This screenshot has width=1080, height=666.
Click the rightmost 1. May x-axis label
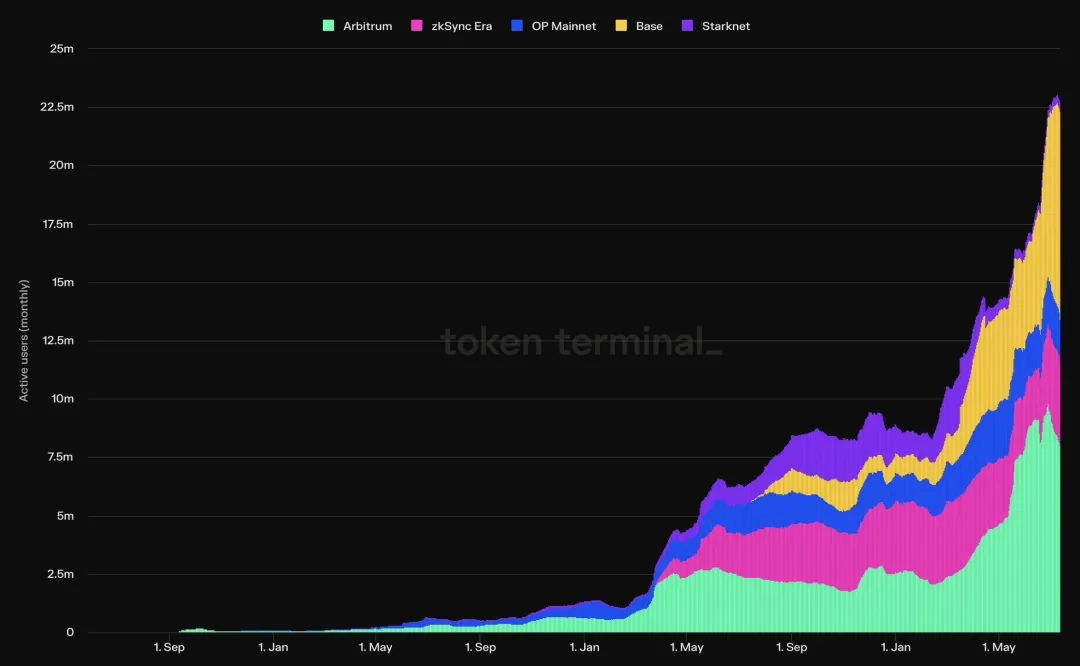pos(999,647)
